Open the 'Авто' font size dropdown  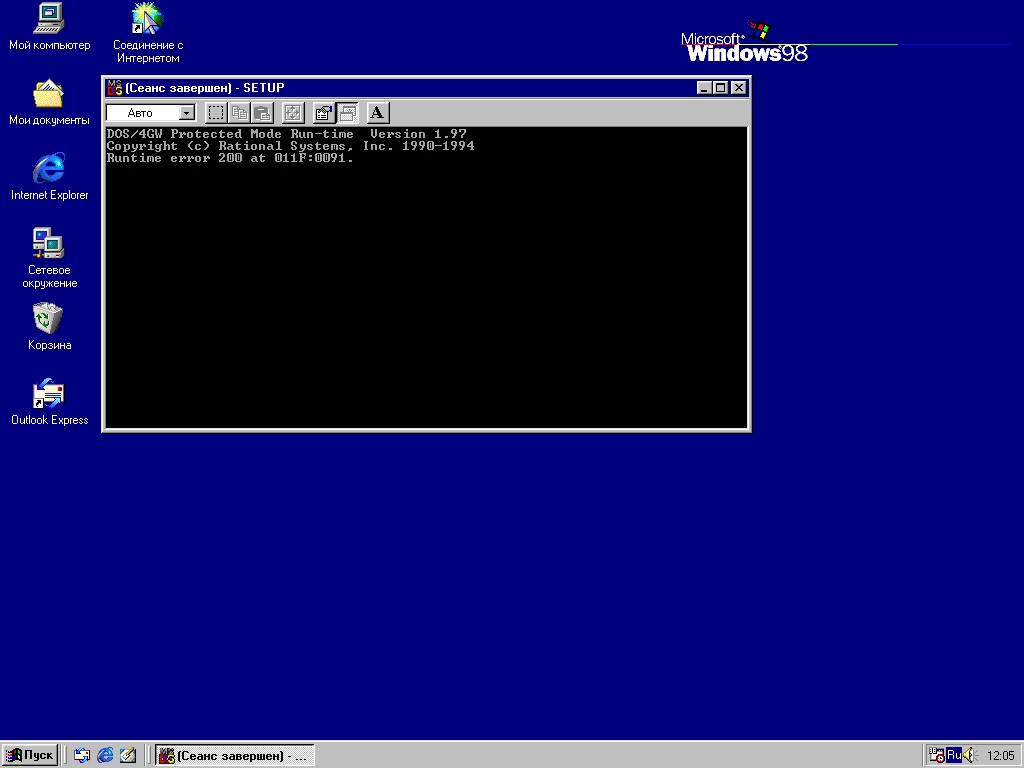[x=187, y=113]
